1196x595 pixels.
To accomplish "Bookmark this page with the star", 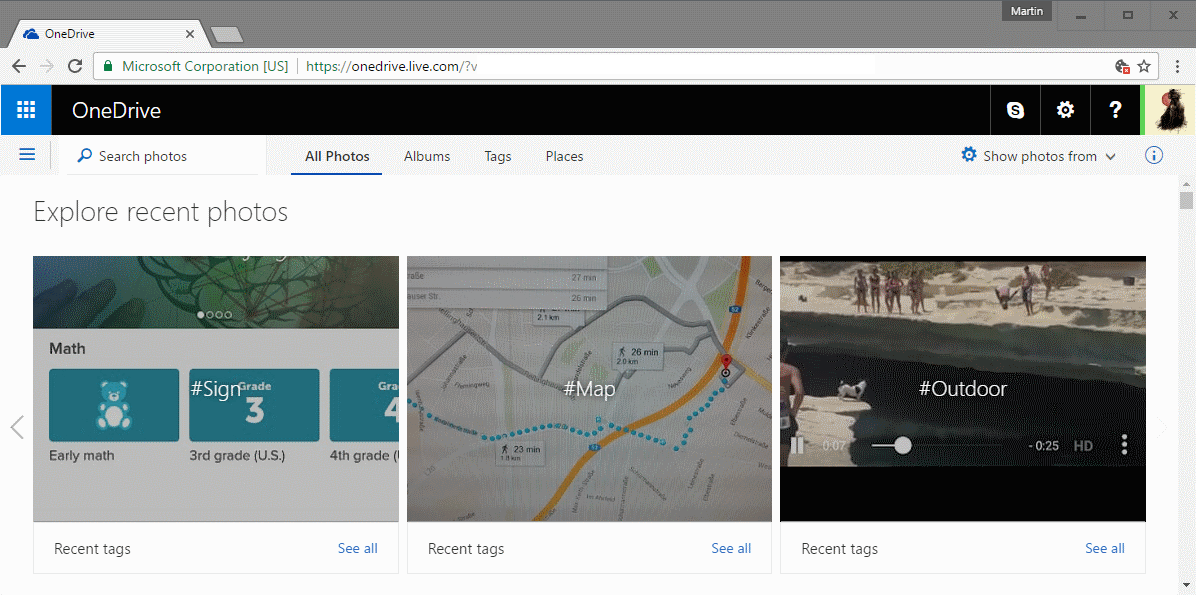I will click(x=1143, y=66).
